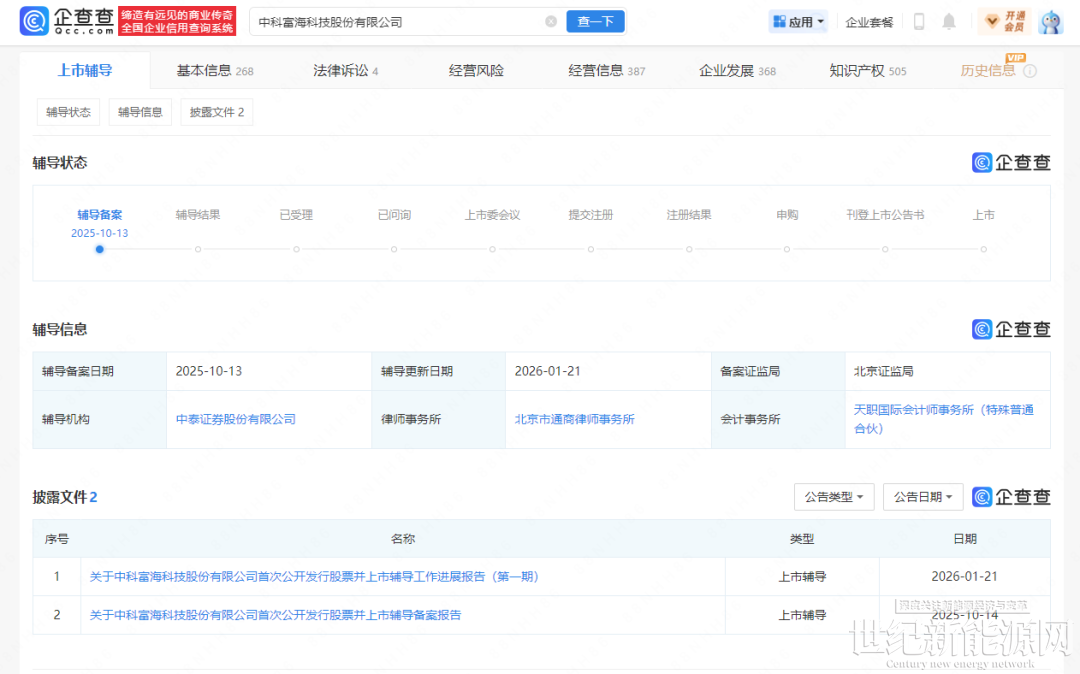Open the 公告日期 filter dropdown
The image size is (1080, 674).
coord(923,497)
